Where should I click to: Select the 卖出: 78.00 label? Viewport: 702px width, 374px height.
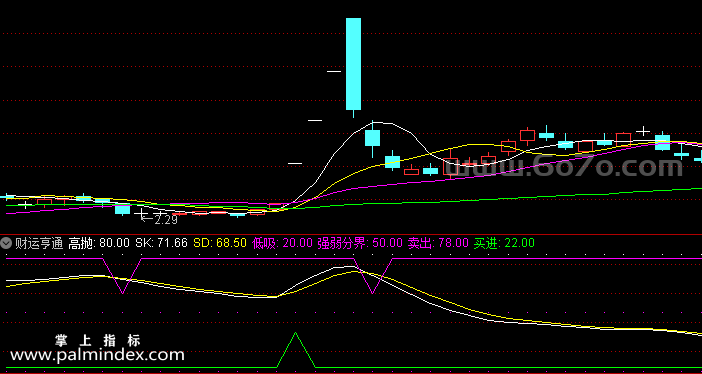point(438,243)
